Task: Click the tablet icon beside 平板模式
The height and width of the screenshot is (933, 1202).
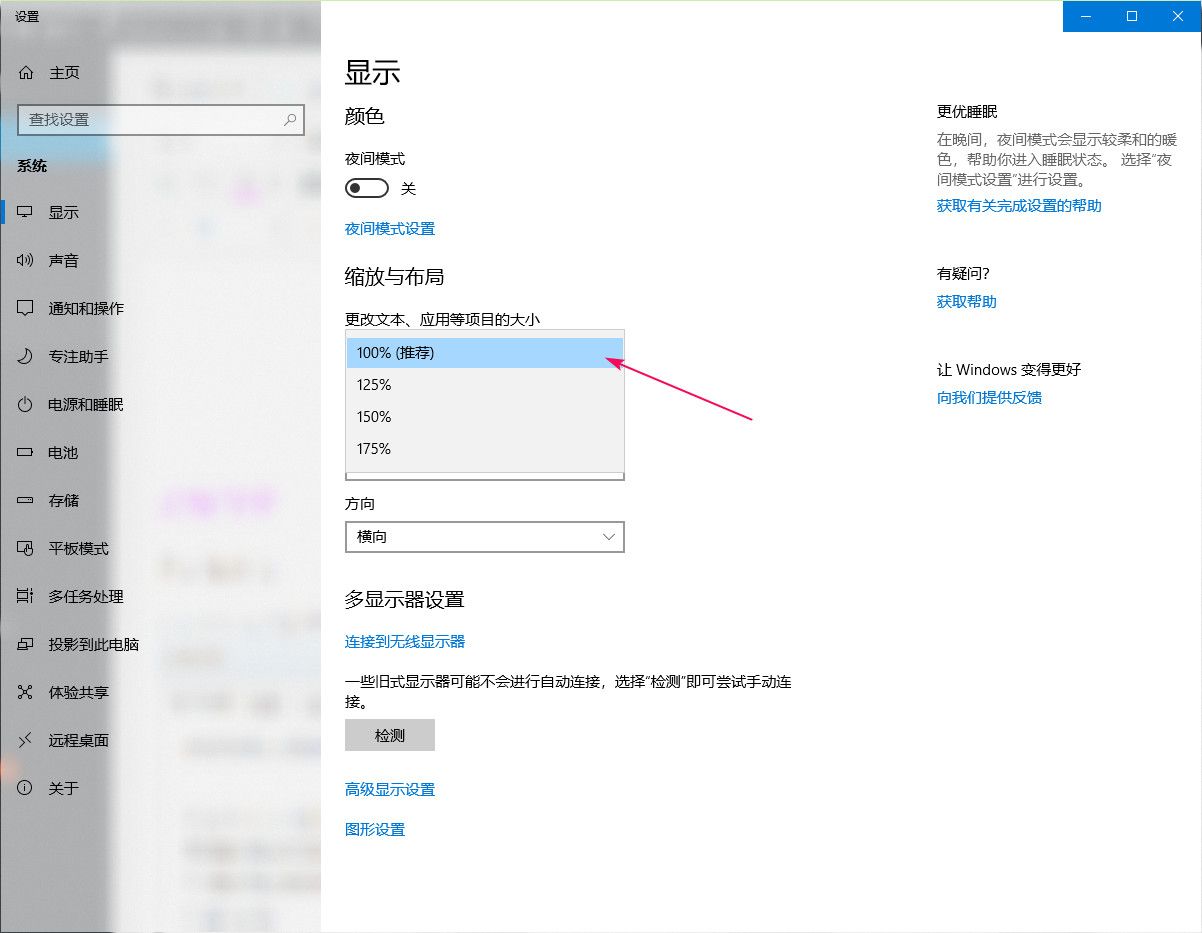Action: coord(25,549)
